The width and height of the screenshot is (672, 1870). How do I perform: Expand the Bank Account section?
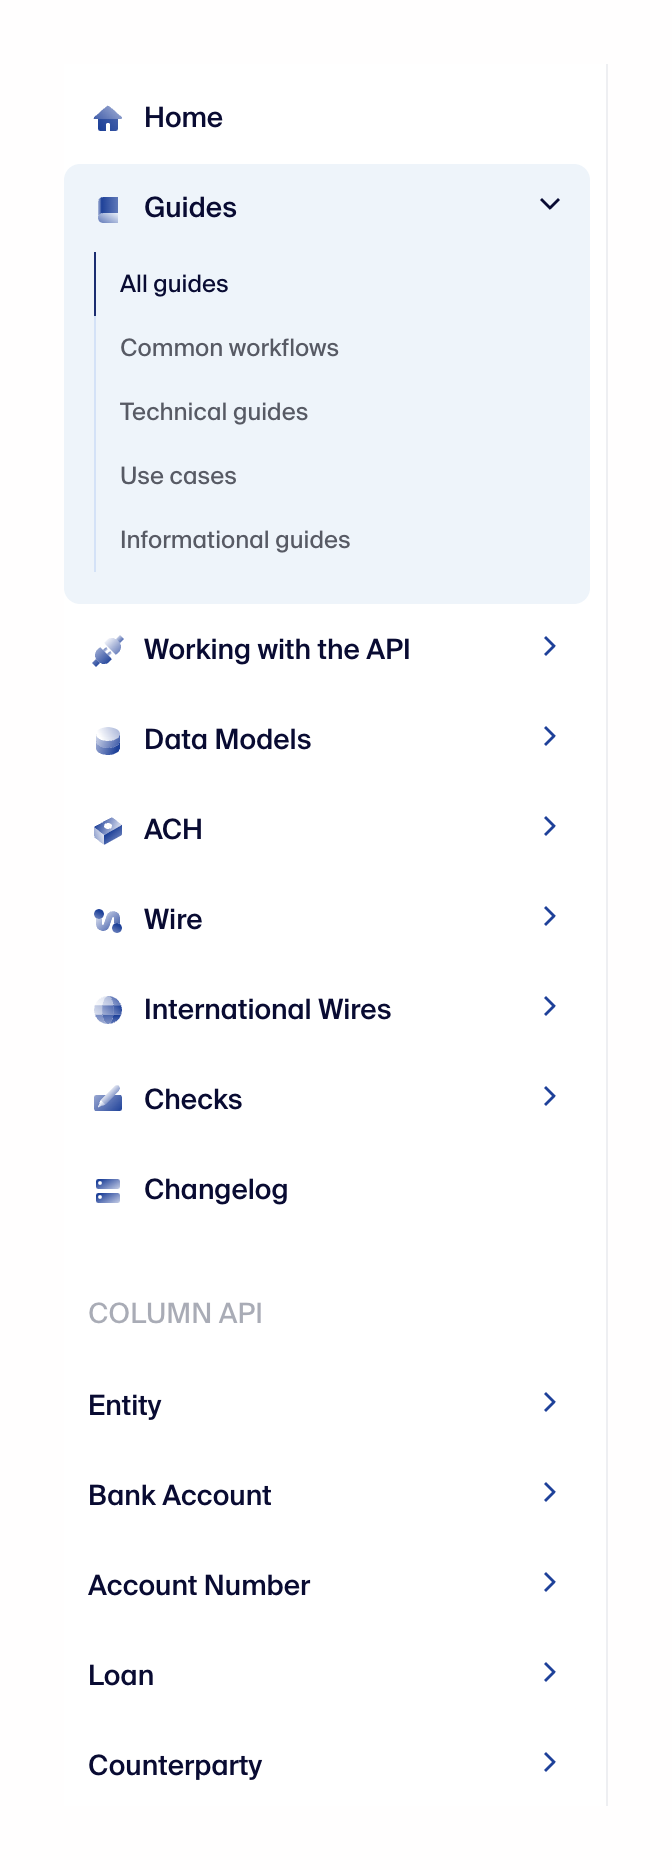[x=550, y=1492]
